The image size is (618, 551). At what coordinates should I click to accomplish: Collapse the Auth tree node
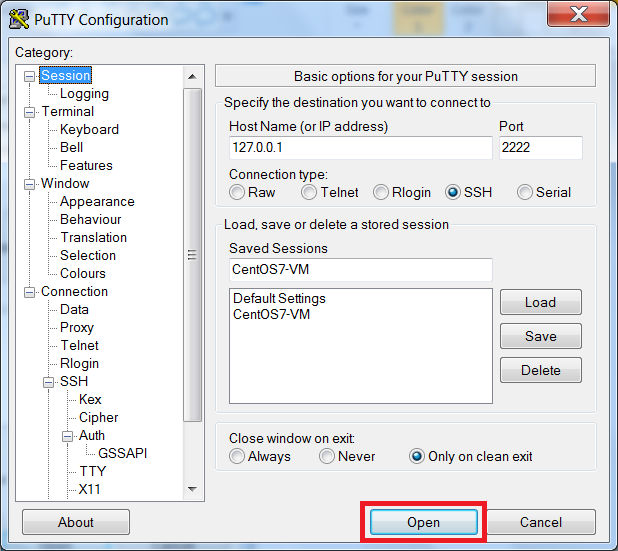coord(67,436)
